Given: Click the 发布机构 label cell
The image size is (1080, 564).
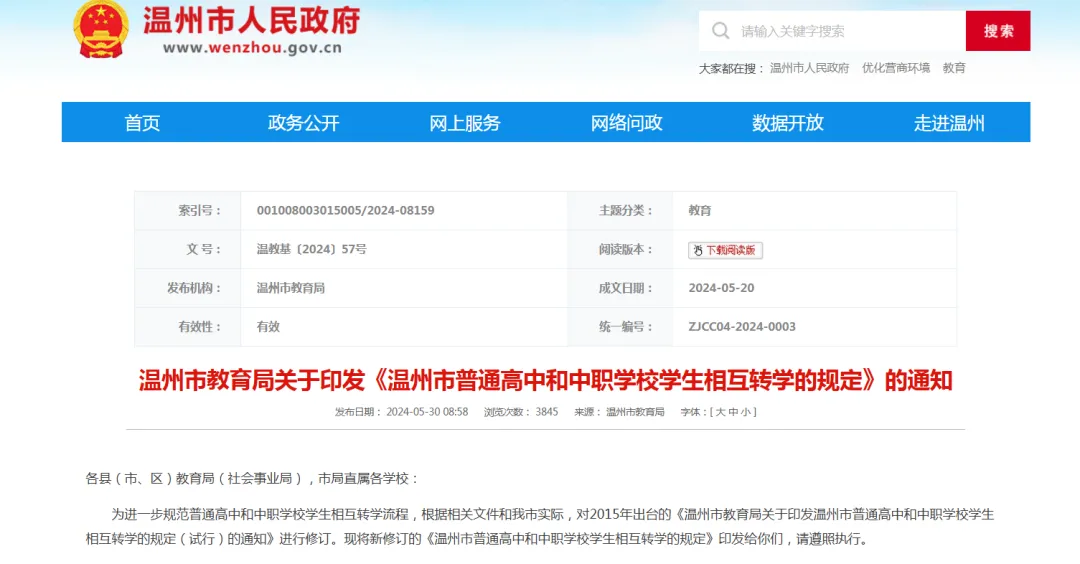Looking at the screenshot, I should click(x=188, y=288).
